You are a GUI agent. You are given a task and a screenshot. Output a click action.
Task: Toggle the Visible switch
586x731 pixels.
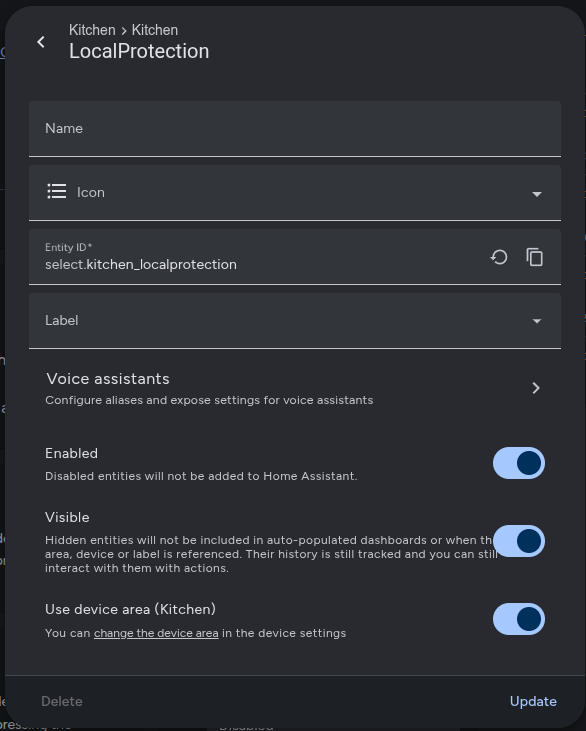pos(518,541)
